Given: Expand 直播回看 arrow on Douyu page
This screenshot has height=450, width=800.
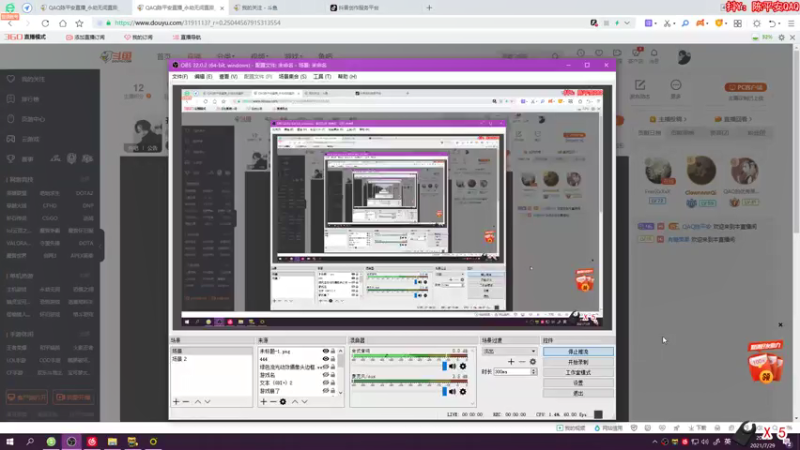Looking at the screenshot, I should [x=750, y=119].
